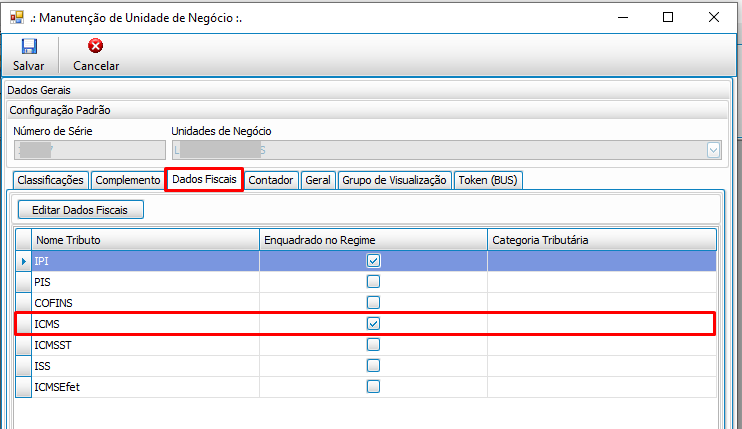Select the ICMS row name cell
This screenshot has width=742, height=429.
[x=145, y=324]
